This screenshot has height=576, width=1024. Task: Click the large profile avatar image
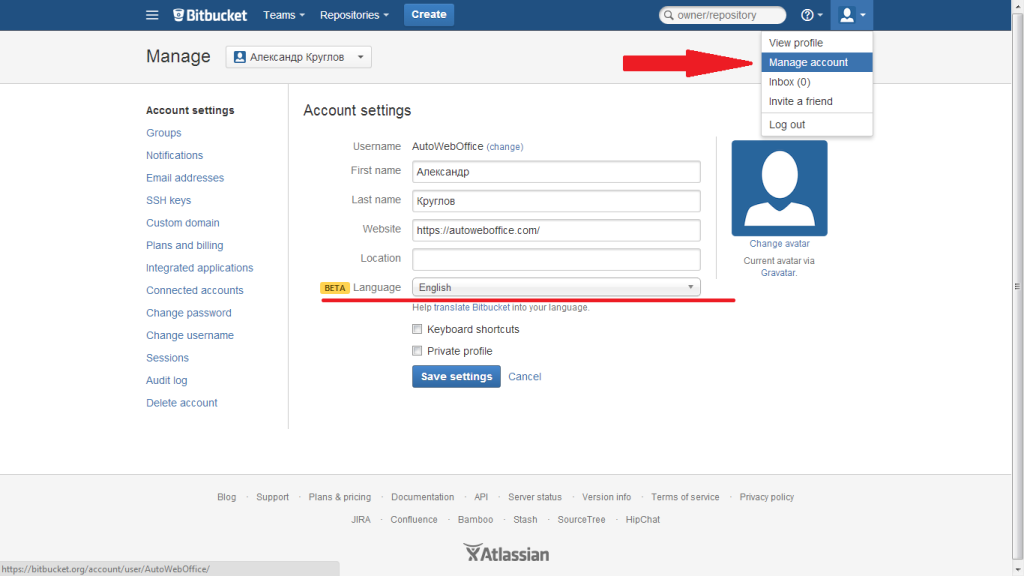779,188
